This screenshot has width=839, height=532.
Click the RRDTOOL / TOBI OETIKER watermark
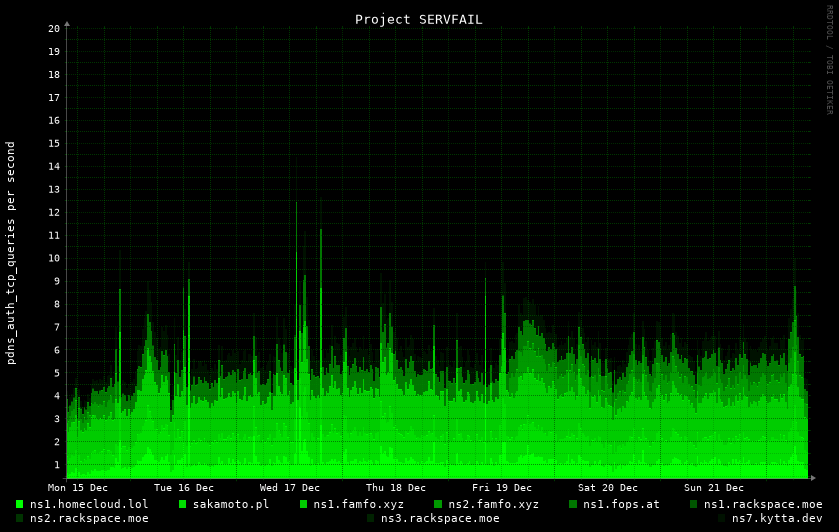coord(829,59)
